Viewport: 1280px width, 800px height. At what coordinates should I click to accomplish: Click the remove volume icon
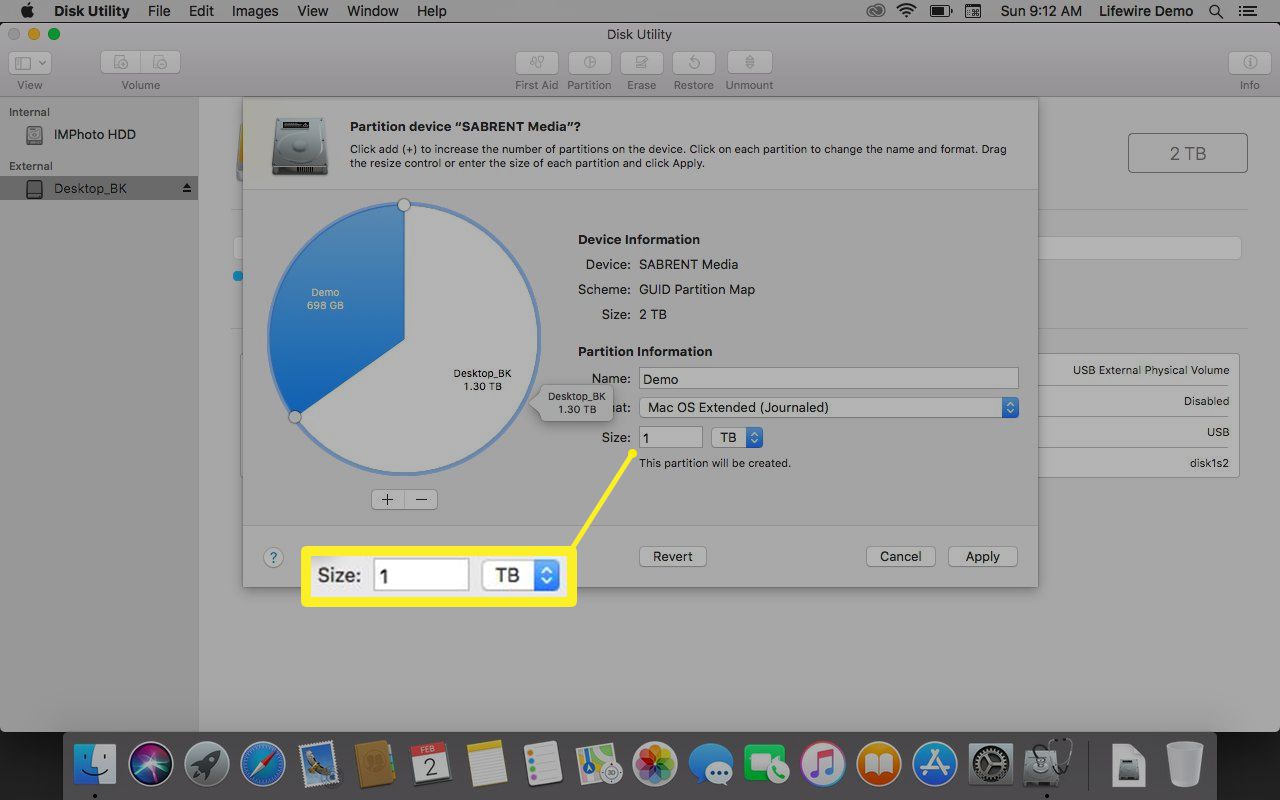coord(161,62)
